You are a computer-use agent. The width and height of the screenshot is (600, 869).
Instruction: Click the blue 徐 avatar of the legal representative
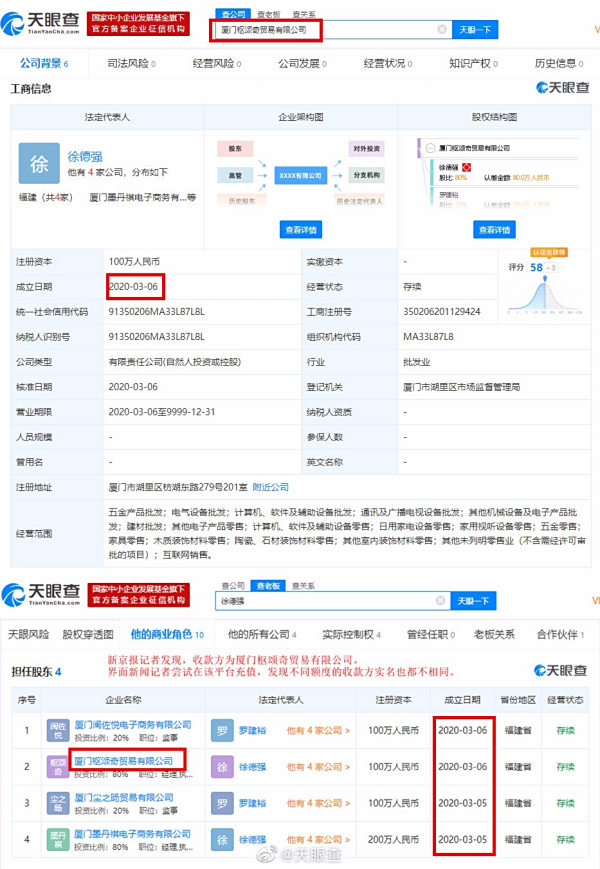[x=39, y=163]
